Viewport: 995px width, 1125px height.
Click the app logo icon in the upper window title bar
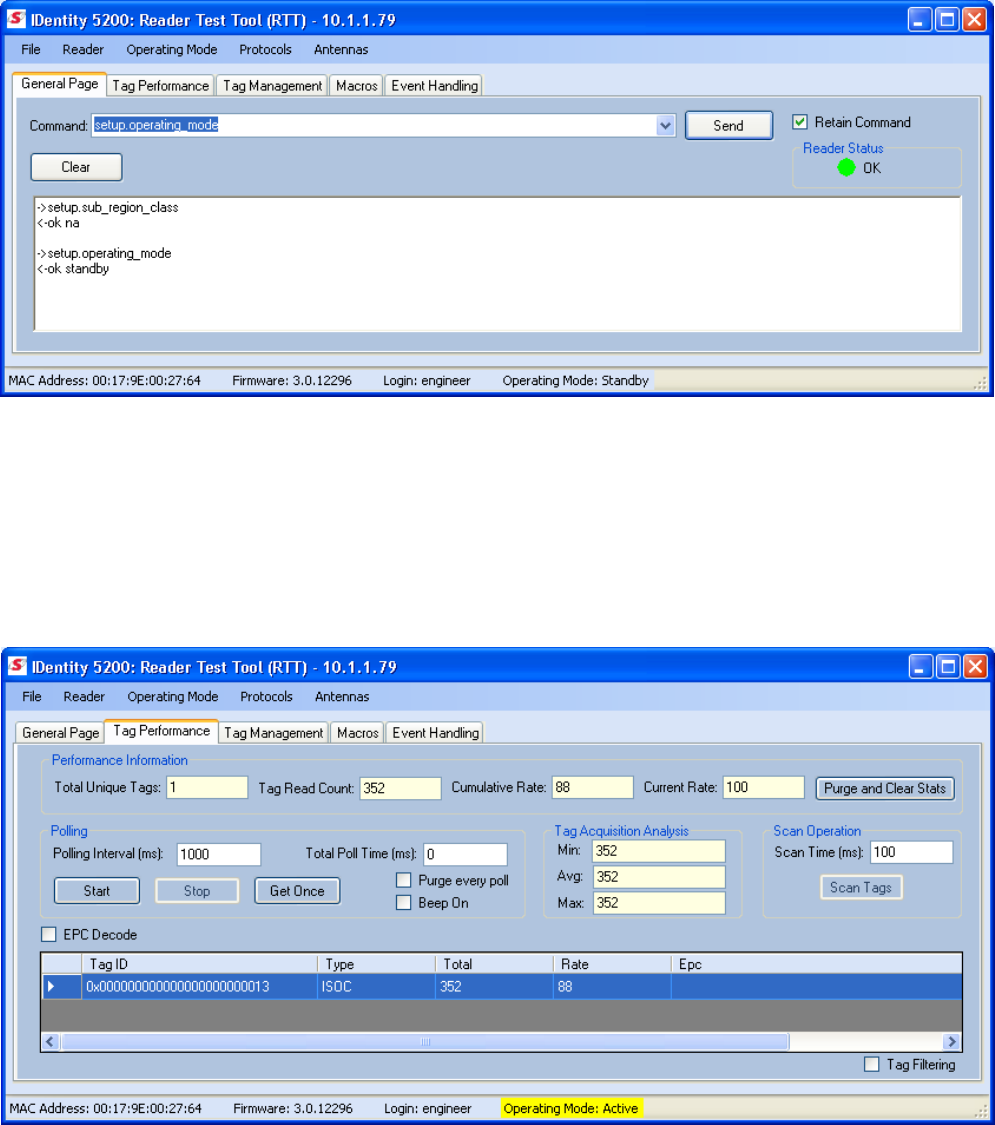click(x=16, y=19)
